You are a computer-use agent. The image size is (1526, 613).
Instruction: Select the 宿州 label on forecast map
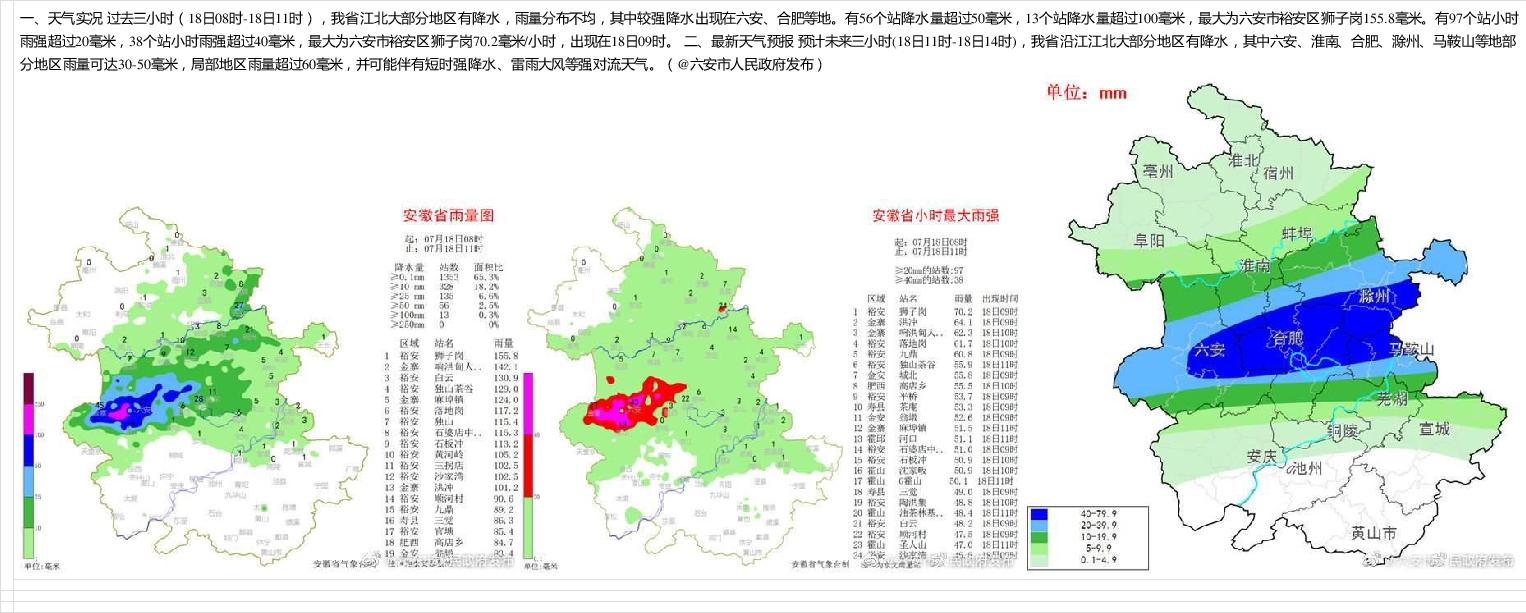[1279, 173]
